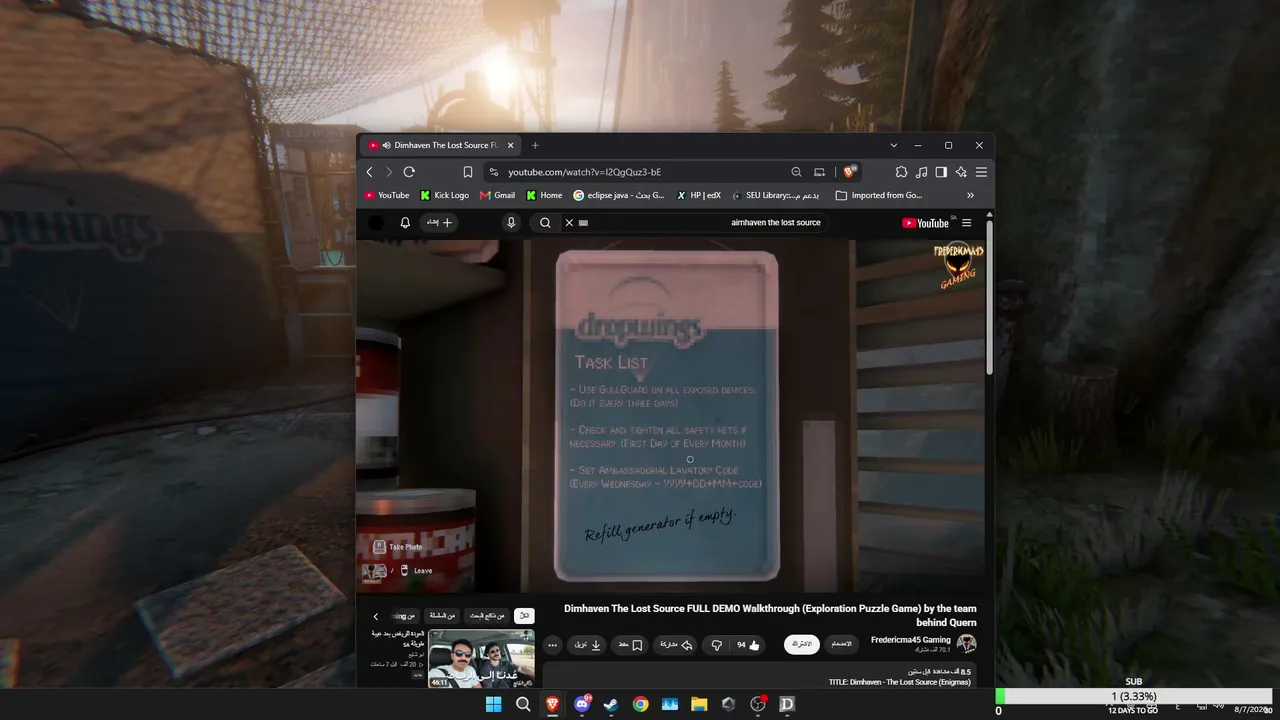Viewport: 1280px width, 720px height.
Task: Select the 'from search results' filter chip
Action: coord(486,616)
